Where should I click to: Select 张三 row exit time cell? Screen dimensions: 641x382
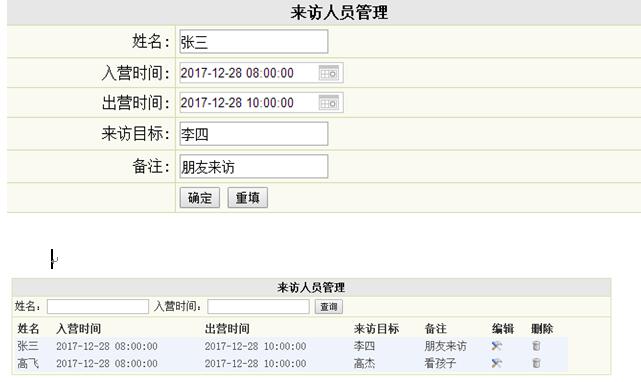coord(256,346)
